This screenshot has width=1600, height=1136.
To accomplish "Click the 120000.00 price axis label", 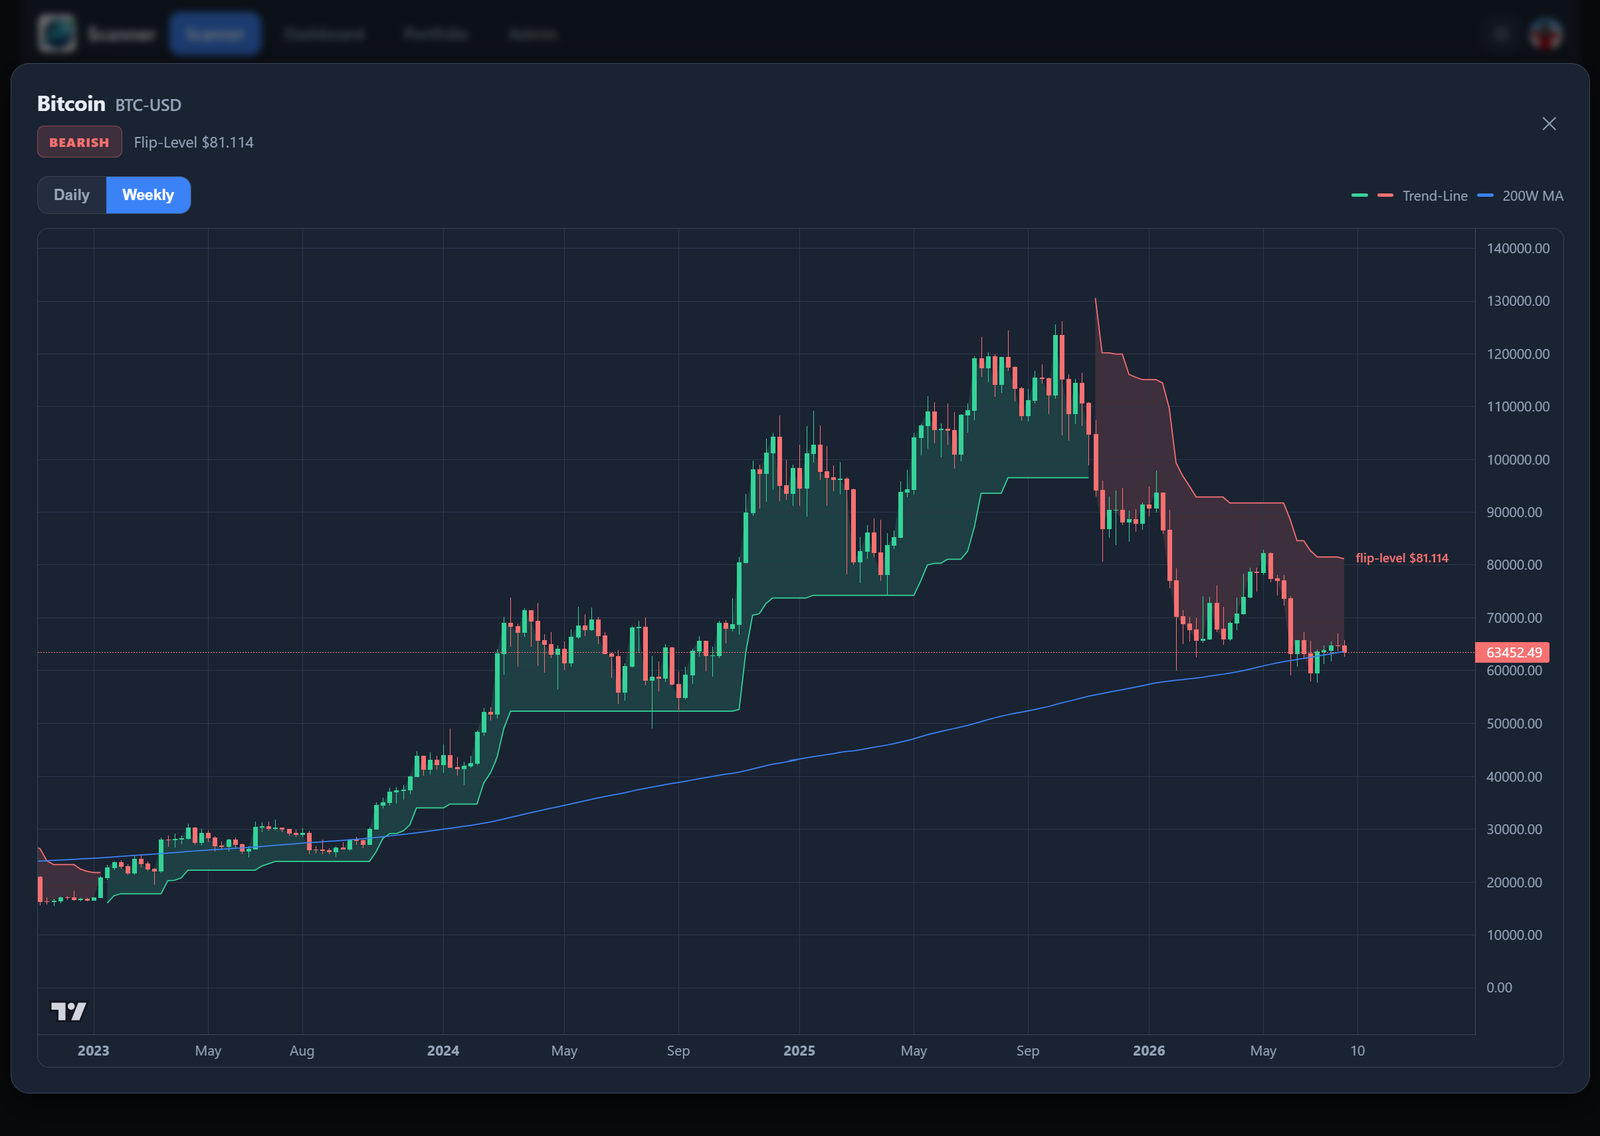I will (1518, 354).
